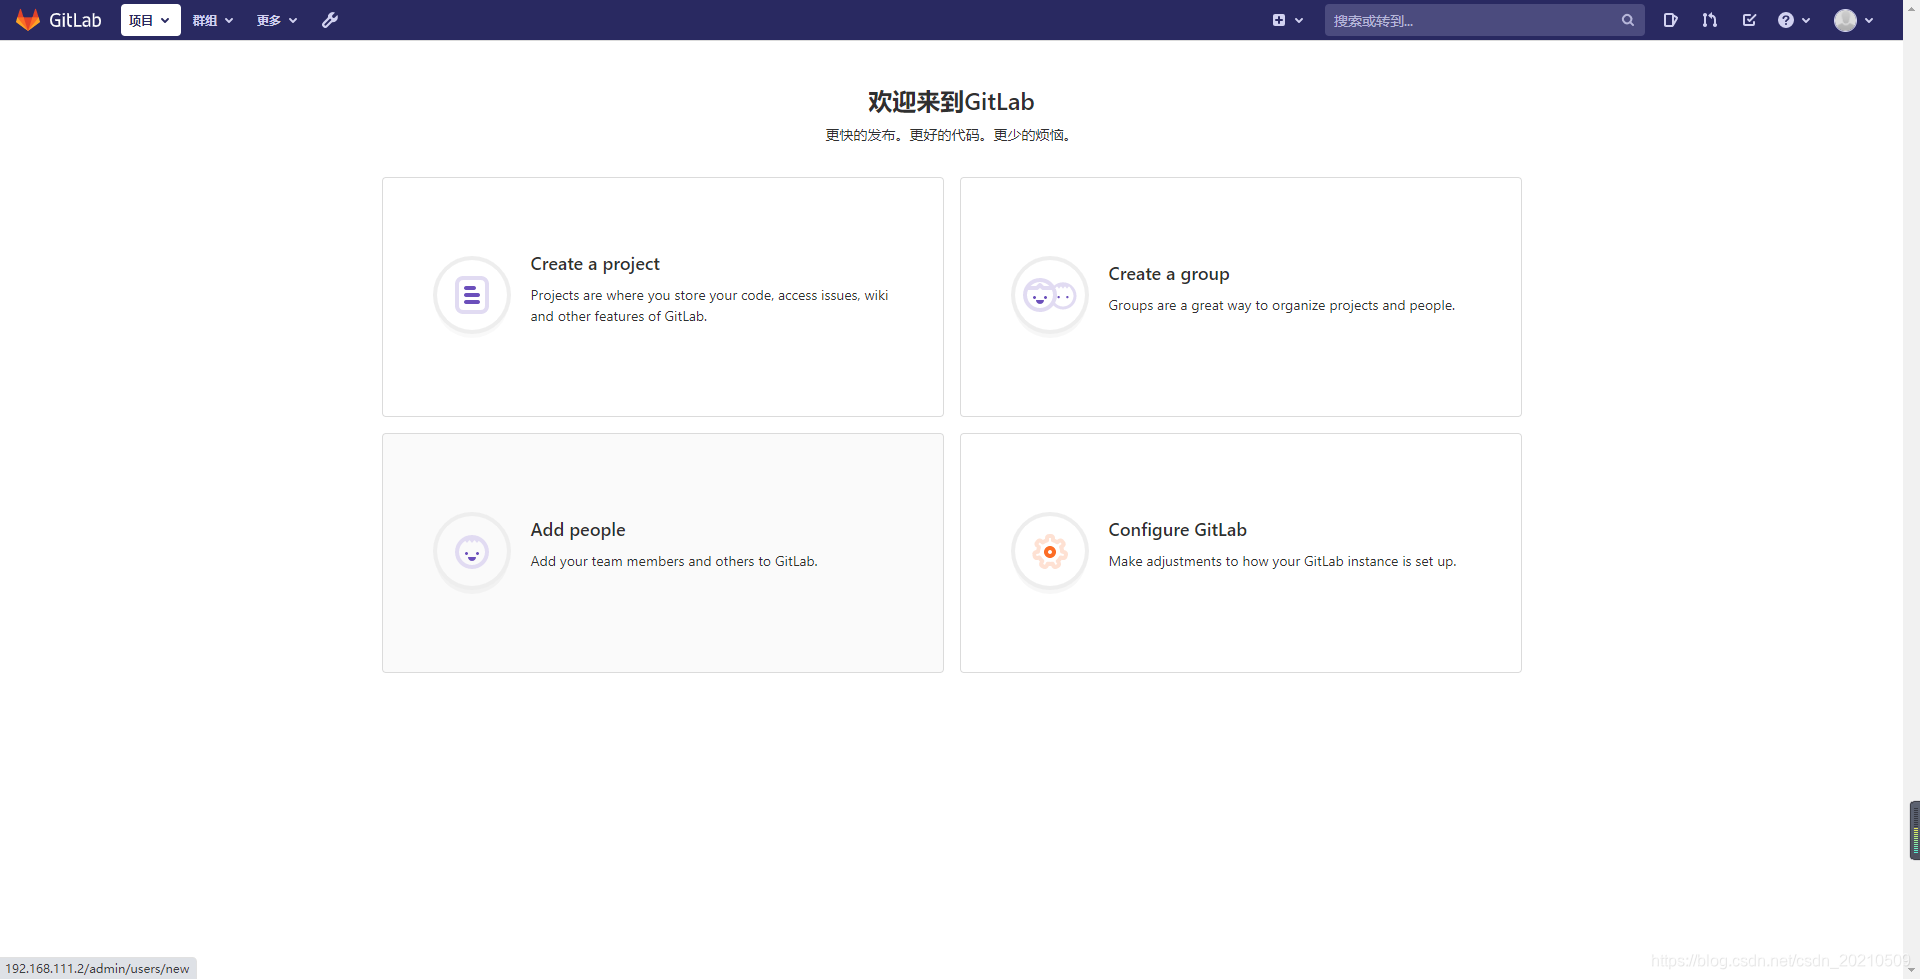Screen dimensions: 1920x979
Task: Open the Configure GitLab heading
Action: [1178, 530]
